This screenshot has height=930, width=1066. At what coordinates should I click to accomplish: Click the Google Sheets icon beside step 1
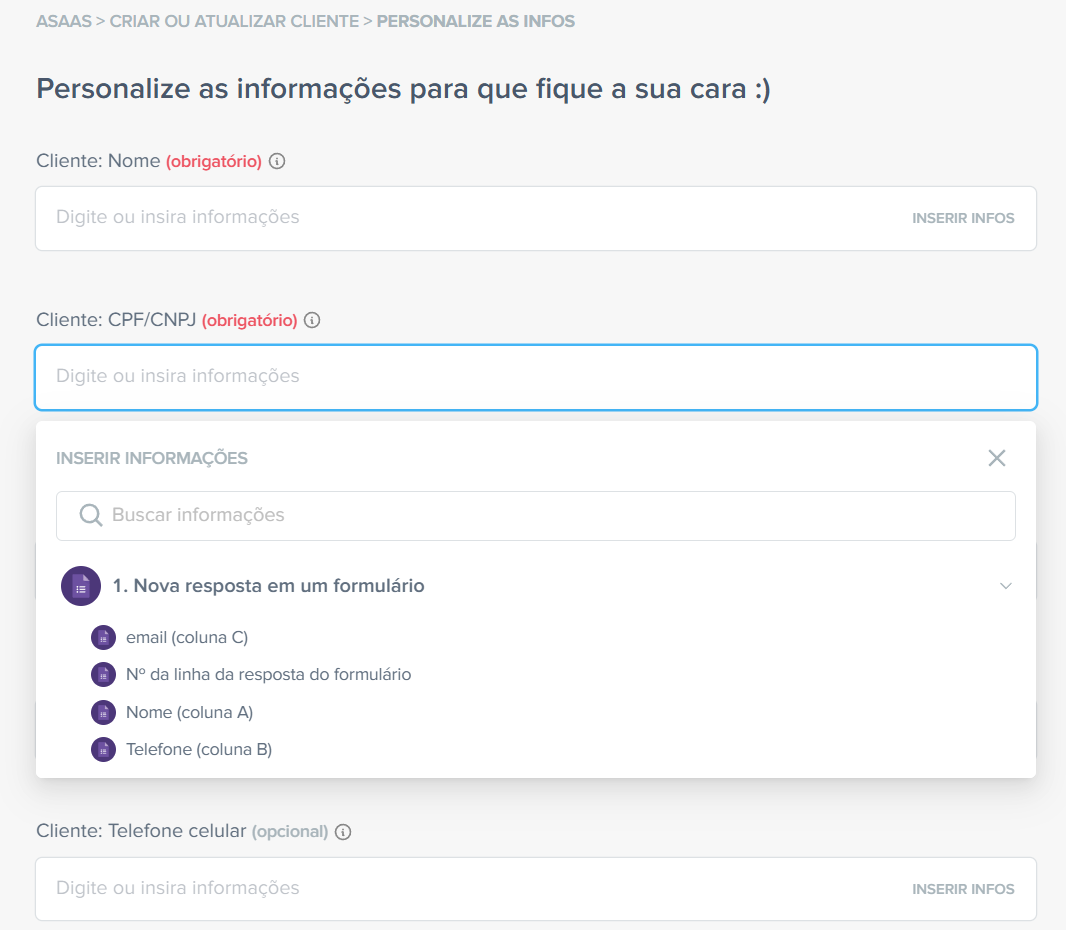(x=81, y=586)
